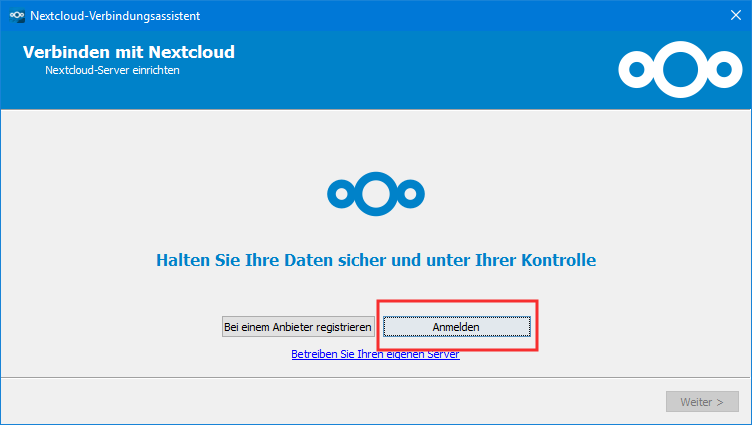Click empty area of the blue header banner

pyautogui.click(x=400, y=70)
